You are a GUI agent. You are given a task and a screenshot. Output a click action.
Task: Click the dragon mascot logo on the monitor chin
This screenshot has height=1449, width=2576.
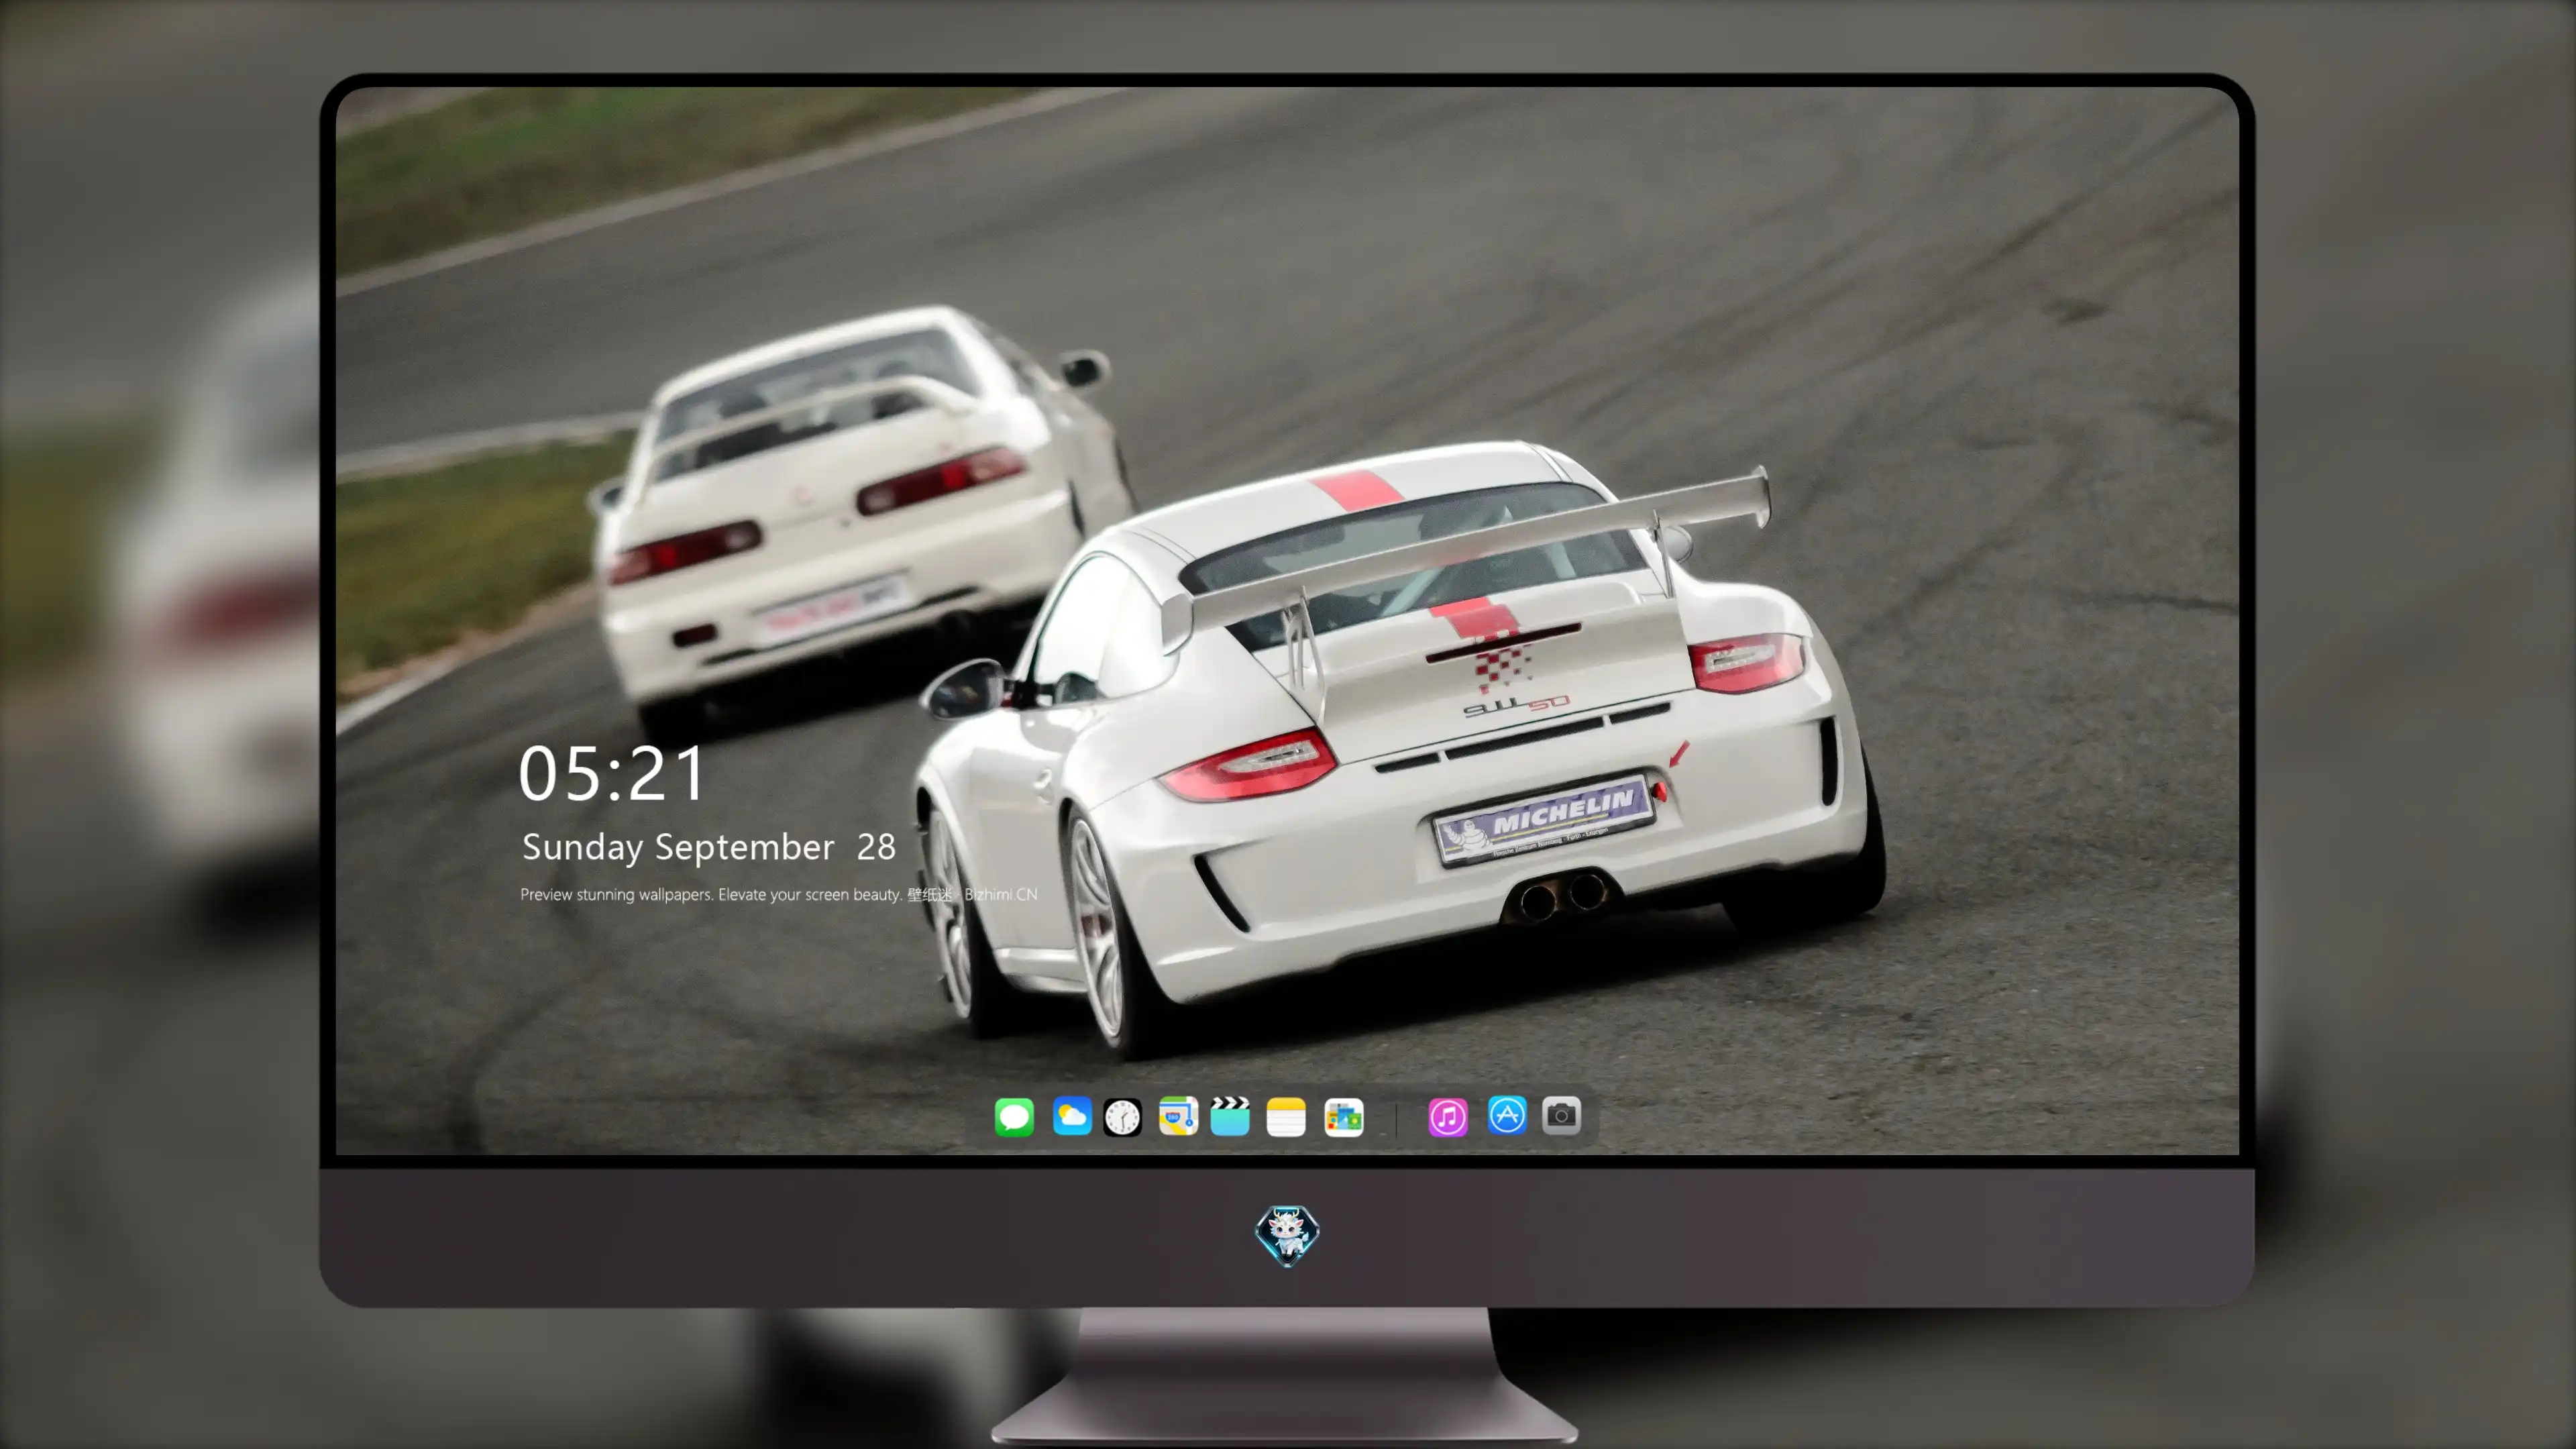click(1287, 1236)
